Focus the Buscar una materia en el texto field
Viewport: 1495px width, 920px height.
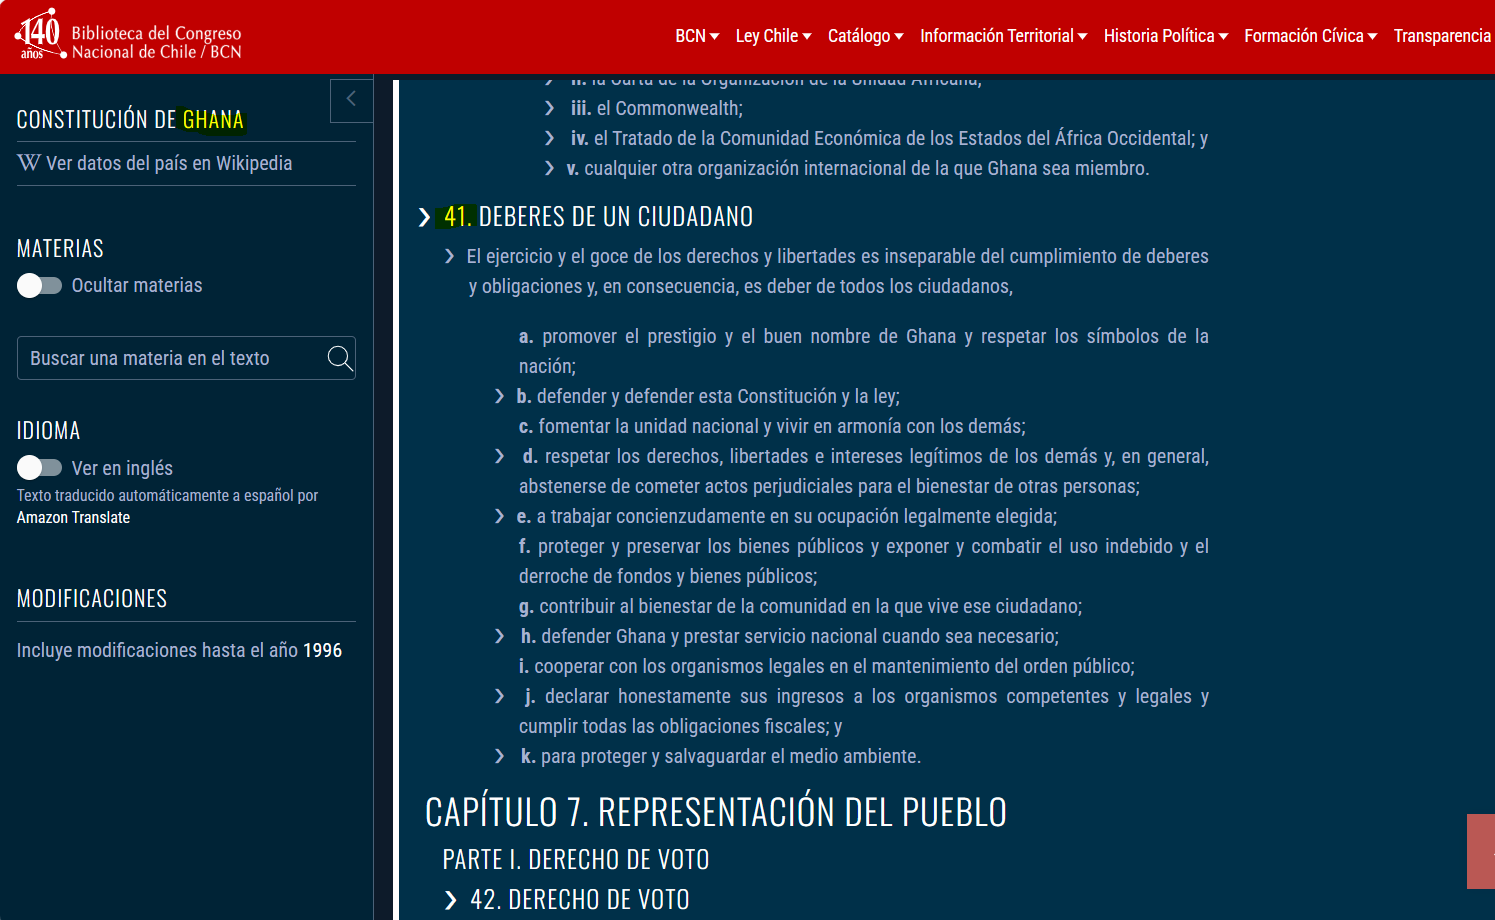coord(186,358)
